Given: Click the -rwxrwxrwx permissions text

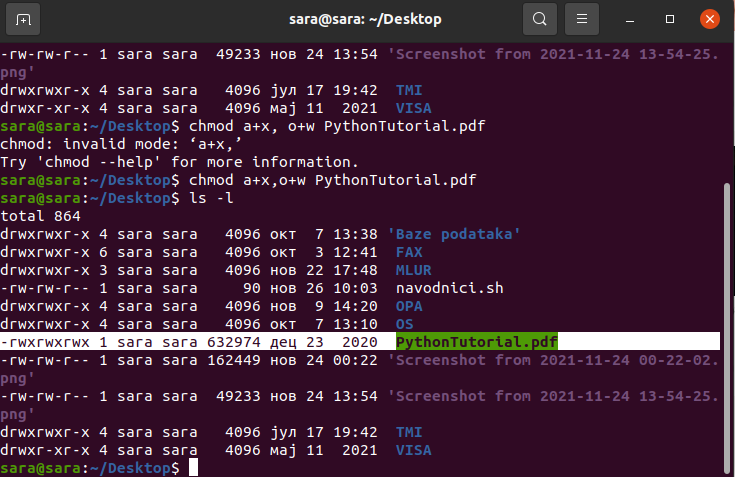Looking at the screenshot, I should click(x=45, y=342).
